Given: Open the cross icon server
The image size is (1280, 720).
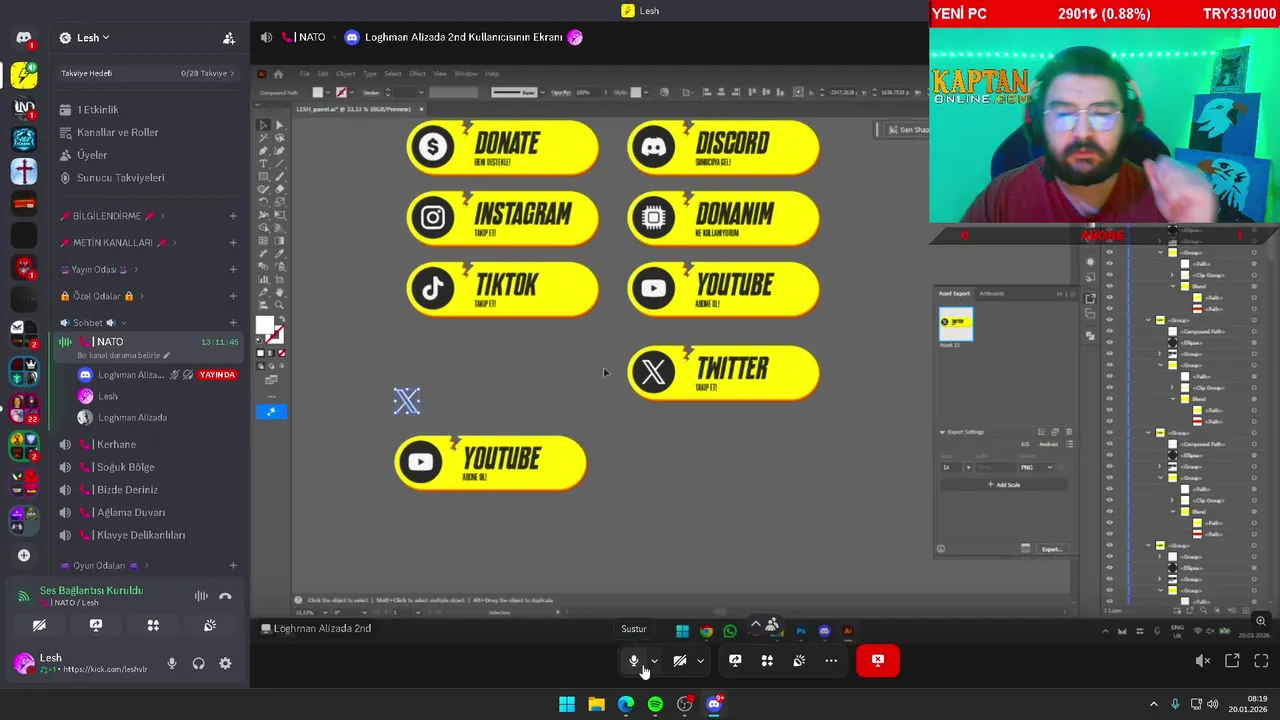Looking at the screenshot, I should click(24, 171).
